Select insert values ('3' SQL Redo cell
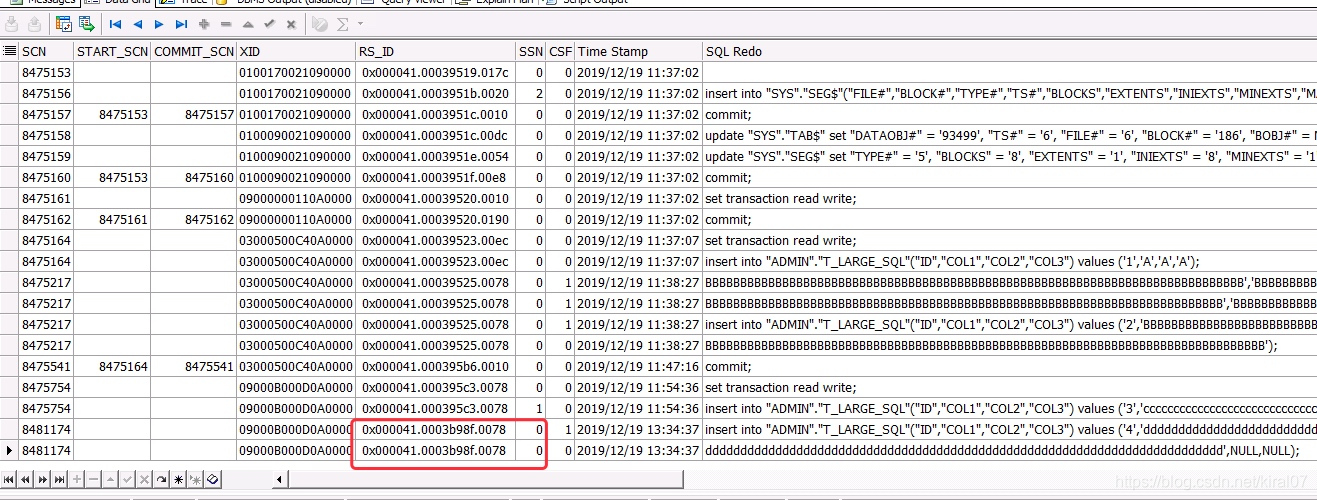Screen dimensions: 1317x500 pos(1009,408)
